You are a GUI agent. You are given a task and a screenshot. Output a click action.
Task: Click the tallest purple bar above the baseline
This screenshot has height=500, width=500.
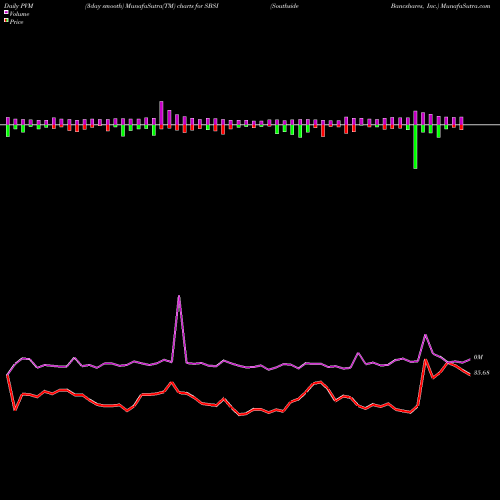[161, 113]
